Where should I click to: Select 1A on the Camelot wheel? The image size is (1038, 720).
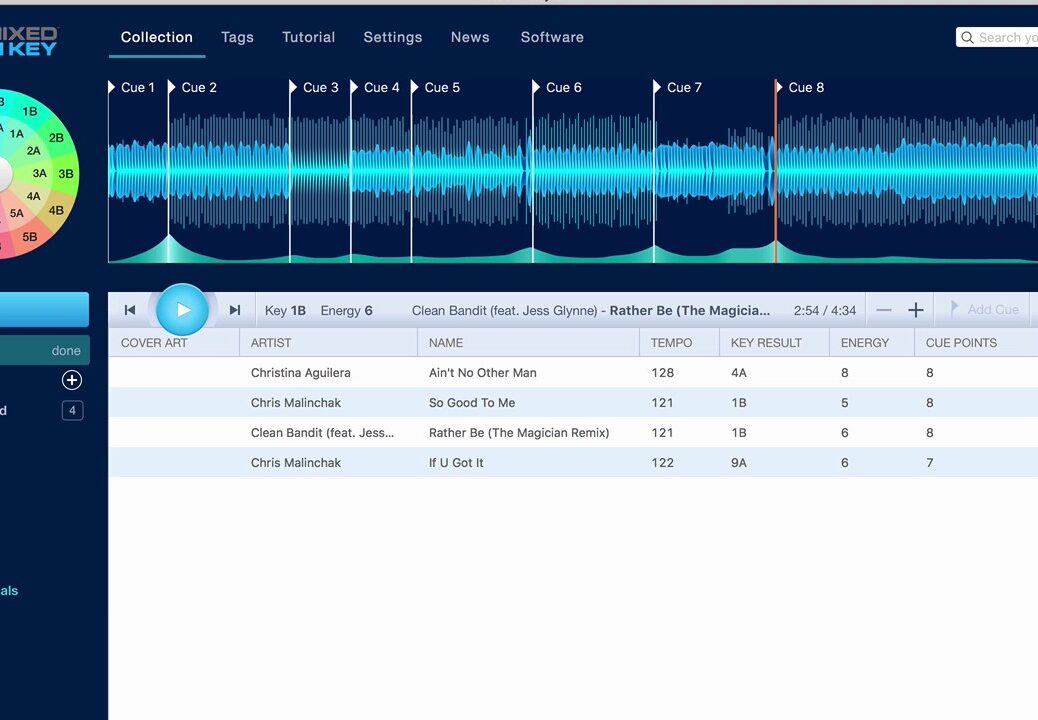tap(17, 134)
